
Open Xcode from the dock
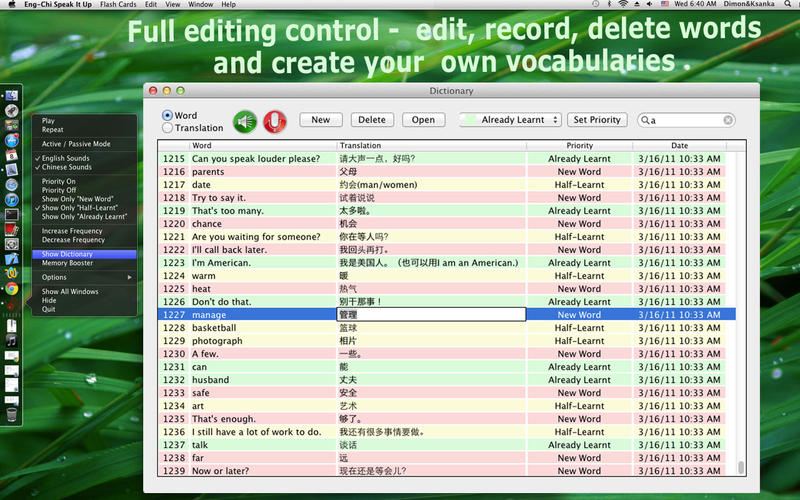(11, 259)
